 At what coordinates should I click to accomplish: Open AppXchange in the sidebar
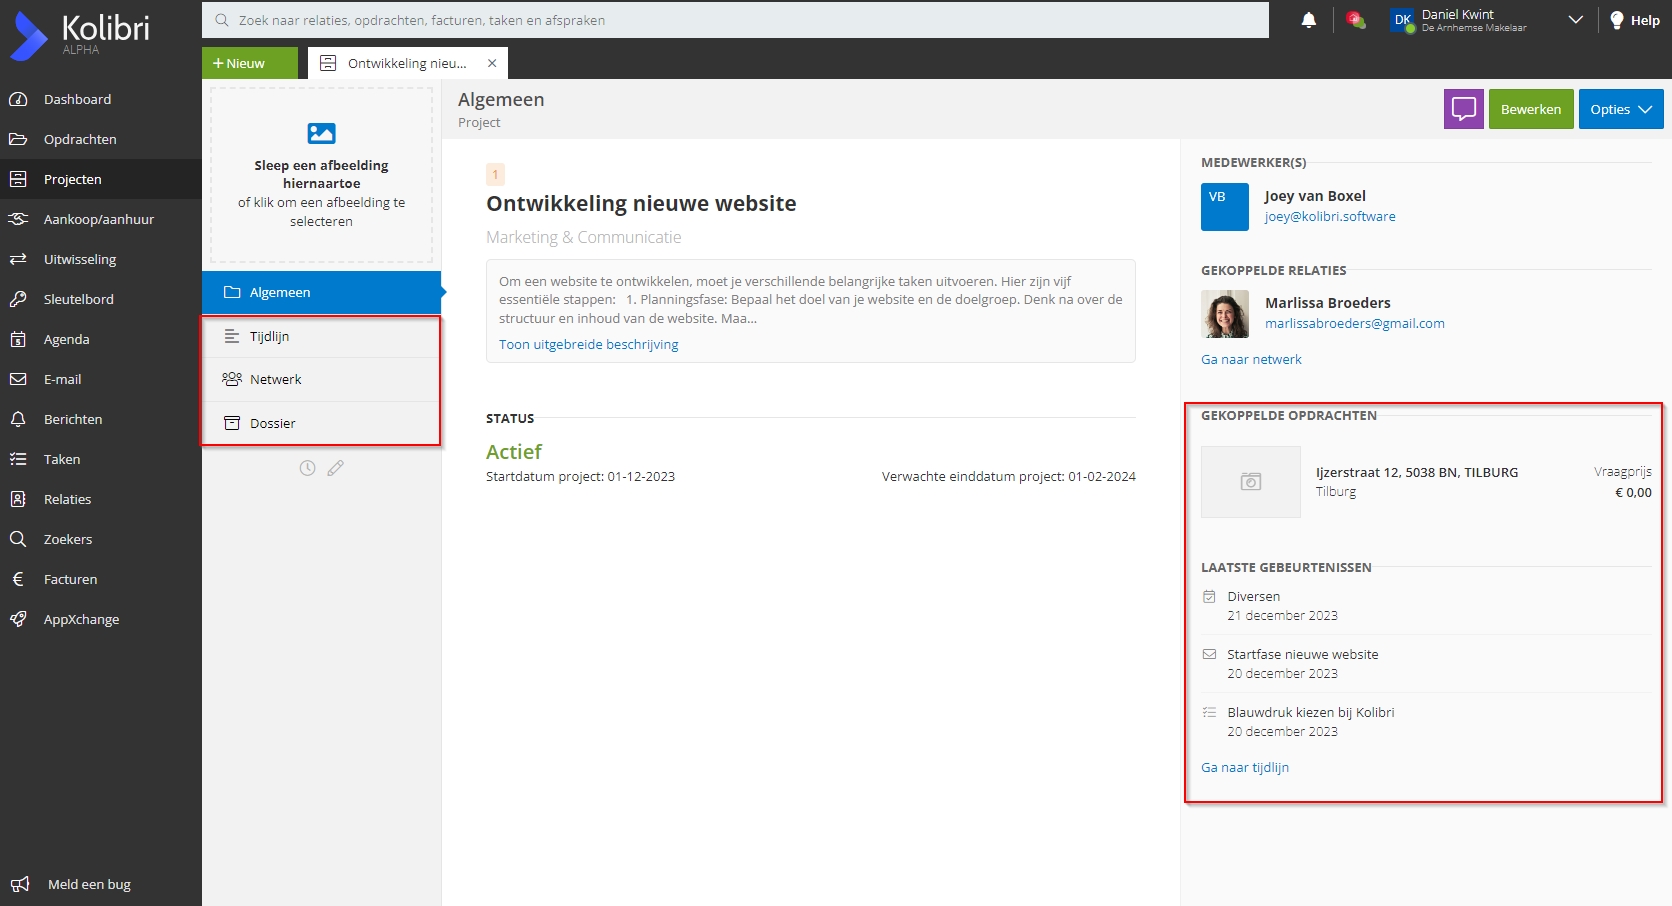(100, 619)
